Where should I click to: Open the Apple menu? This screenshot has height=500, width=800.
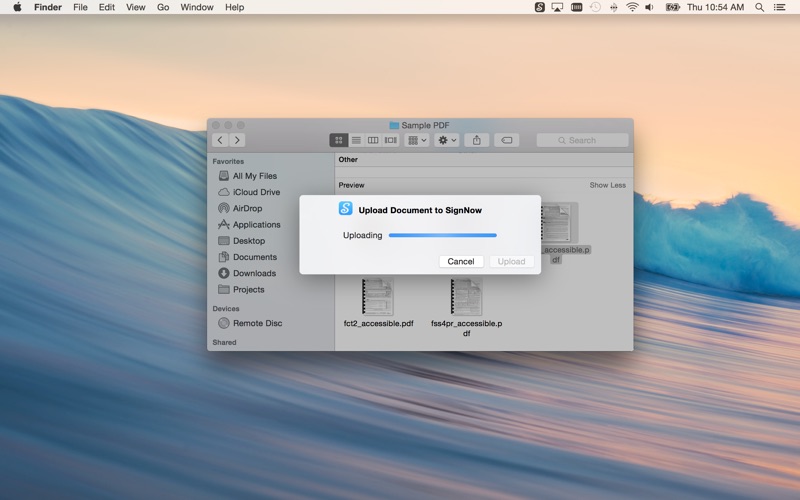17,7
